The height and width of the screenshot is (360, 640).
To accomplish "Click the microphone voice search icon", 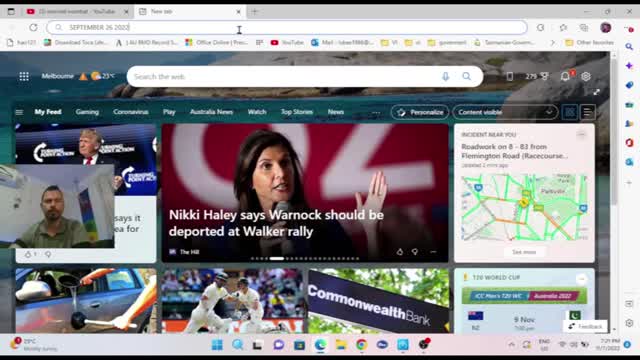I will click(445, 76).
